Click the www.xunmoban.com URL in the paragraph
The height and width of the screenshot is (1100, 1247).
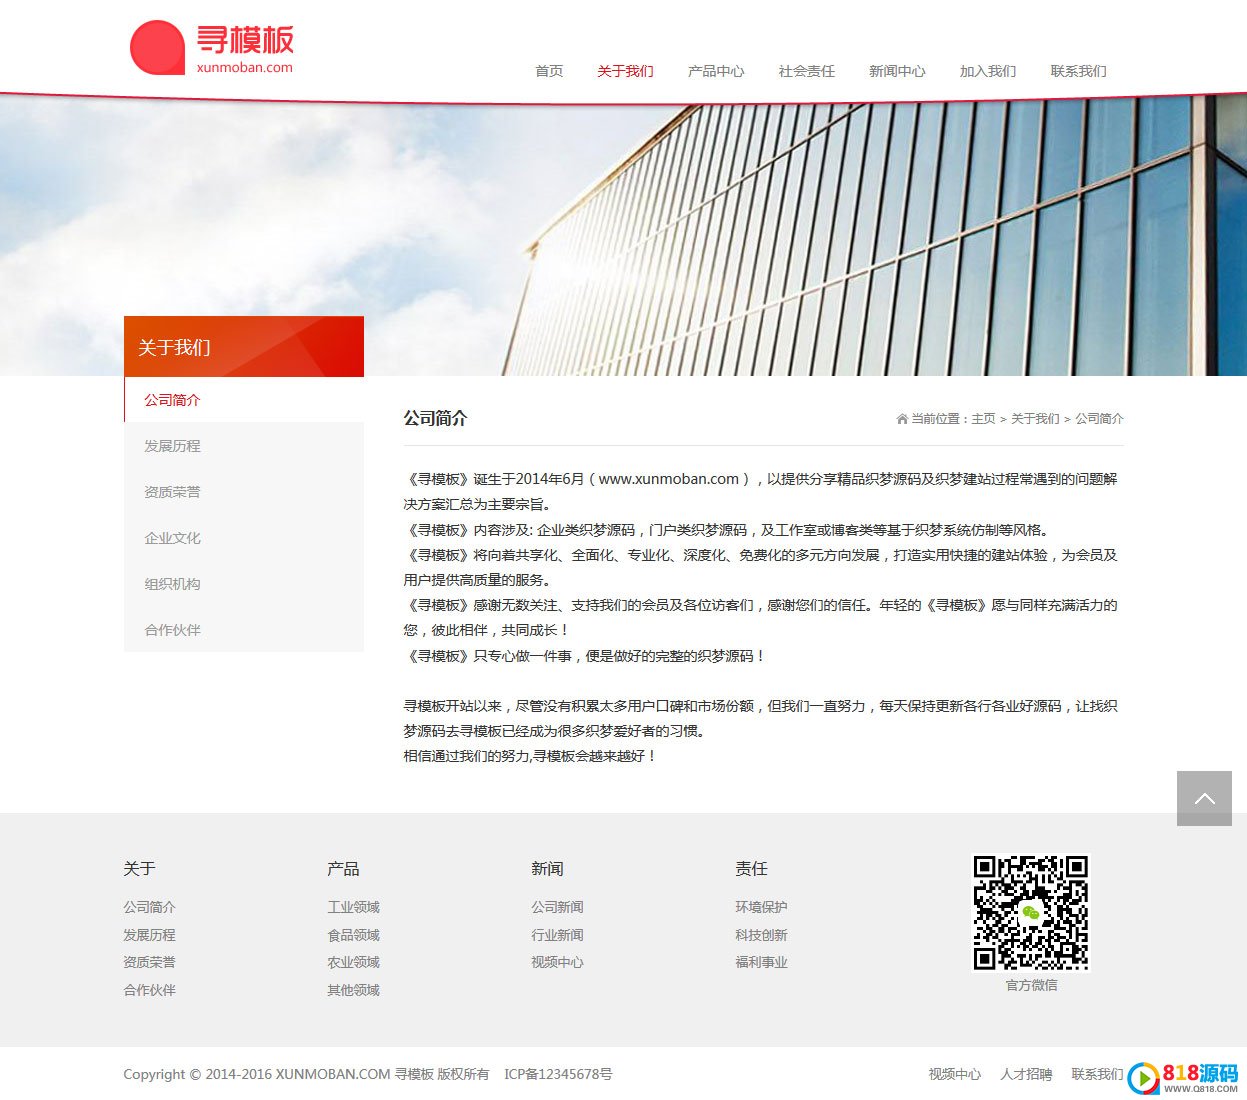[669, 479]
